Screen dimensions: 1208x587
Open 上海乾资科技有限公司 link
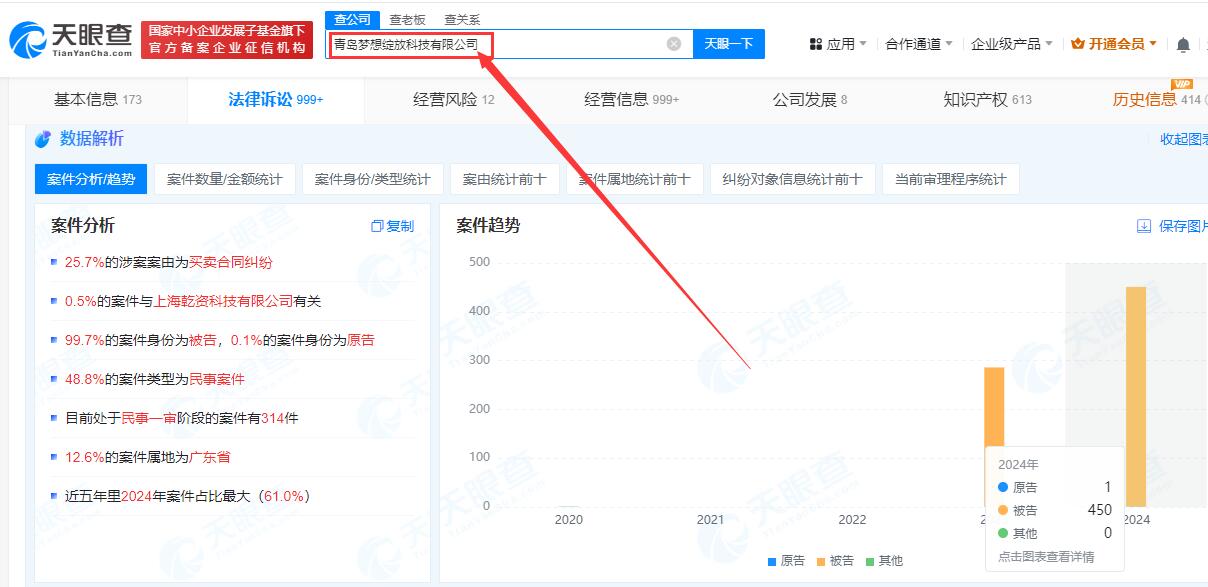coord(223,301)
